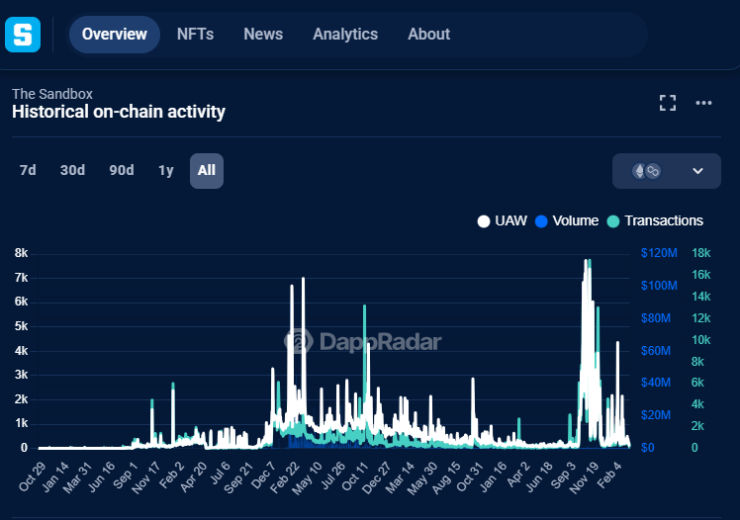Click the teal Transactions legend dot

click(x=613, y=221)
